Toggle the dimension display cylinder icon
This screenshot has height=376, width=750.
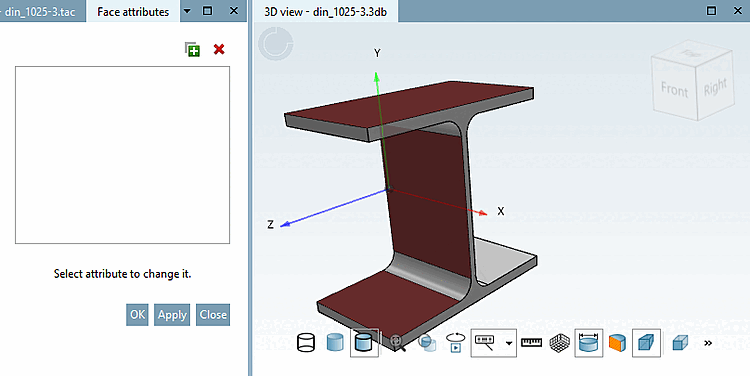[x=588, y=343]
